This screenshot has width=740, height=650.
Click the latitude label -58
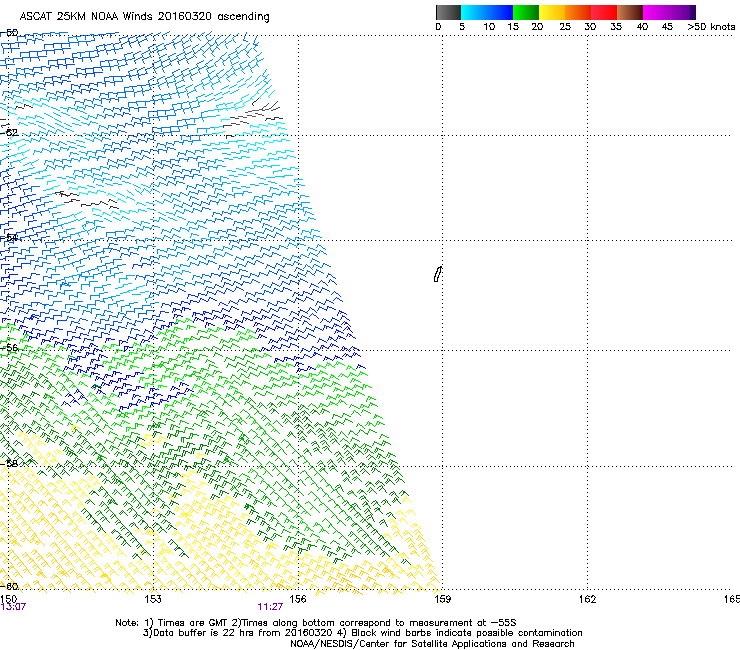(x=9, y=464)
